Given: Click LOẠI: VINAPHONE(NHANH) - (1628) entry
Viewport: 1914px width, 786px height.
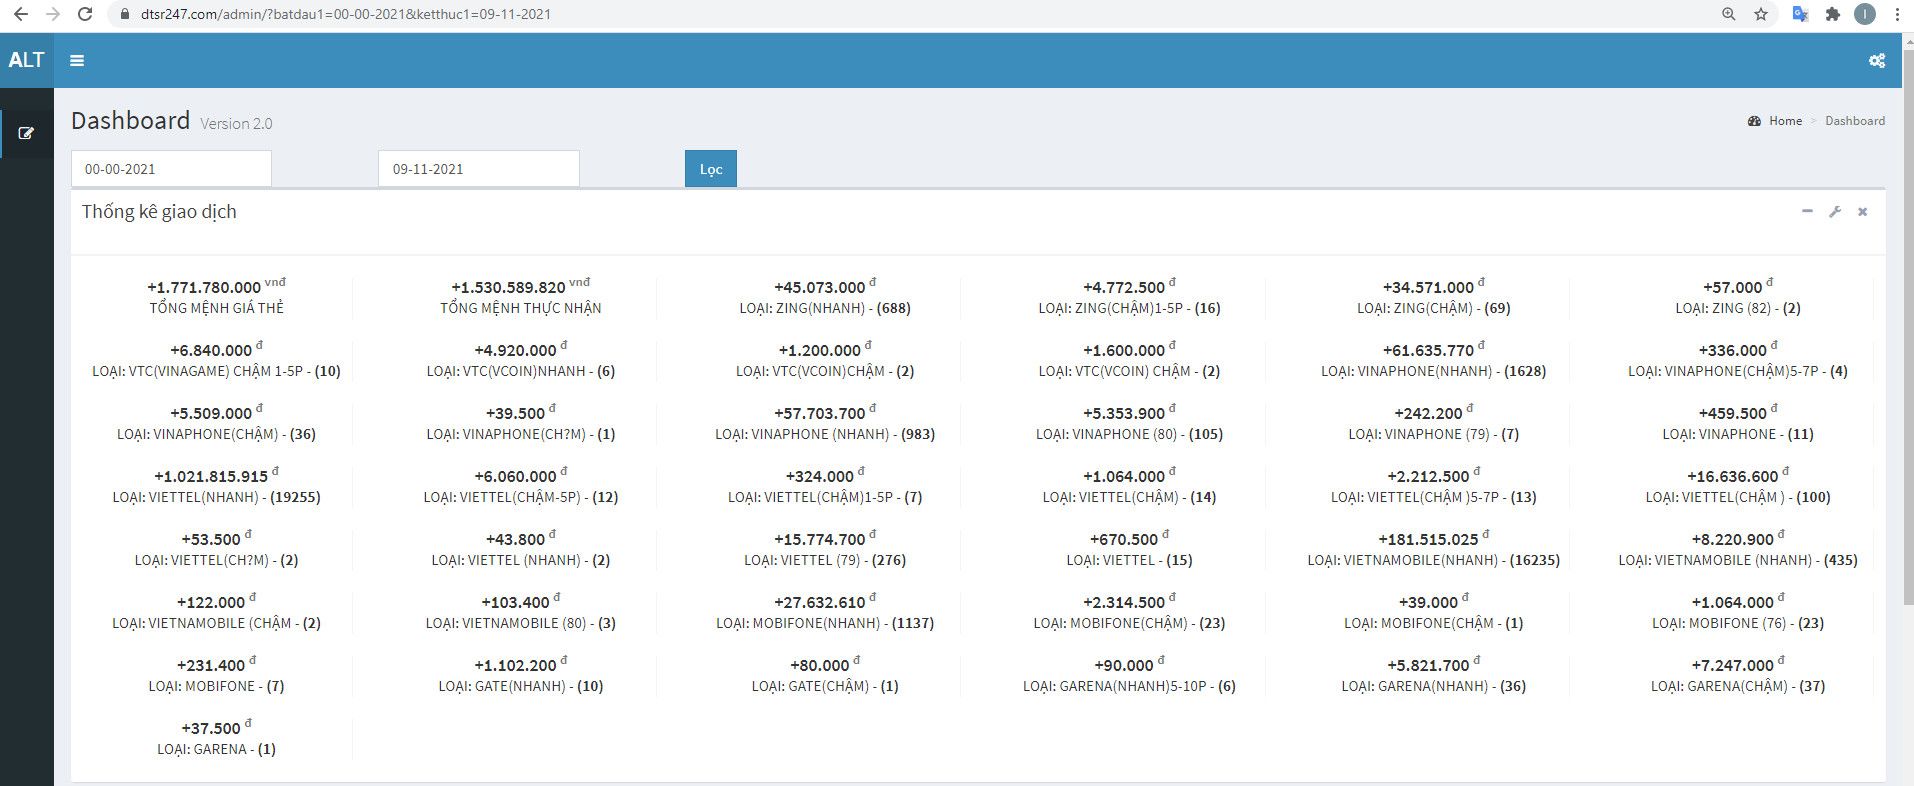Looking at the screenshot, I should [x=1433, y=371].
